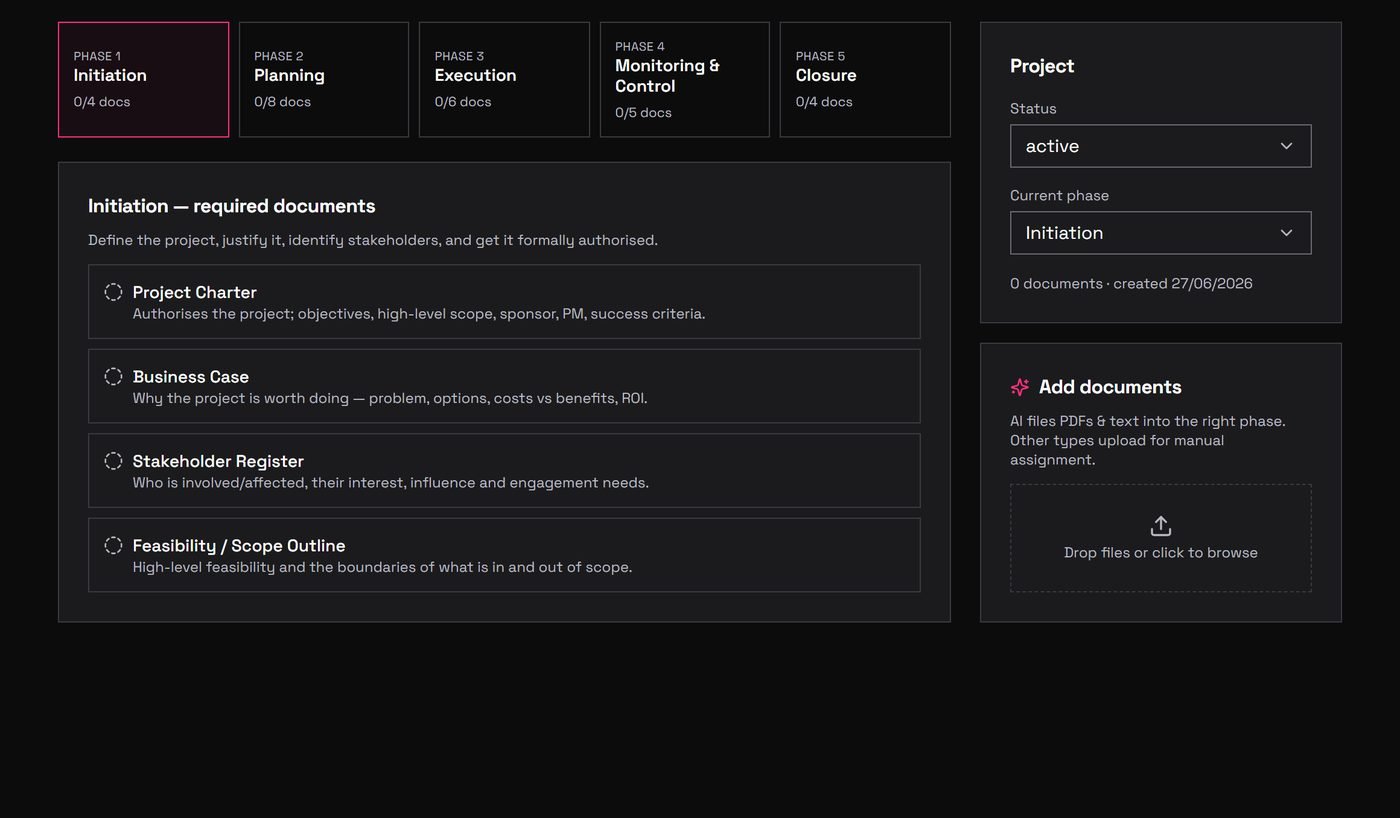The width and height of the screenshot is (1400, 818).
Task: Click the Add documents heading text
Action: pyautogui.click(x=1110, y=387)
